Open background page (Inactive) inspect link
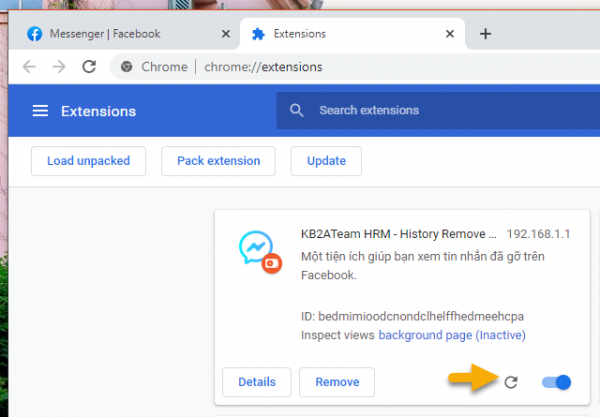600x417 pixels. (x=452, y=335)
